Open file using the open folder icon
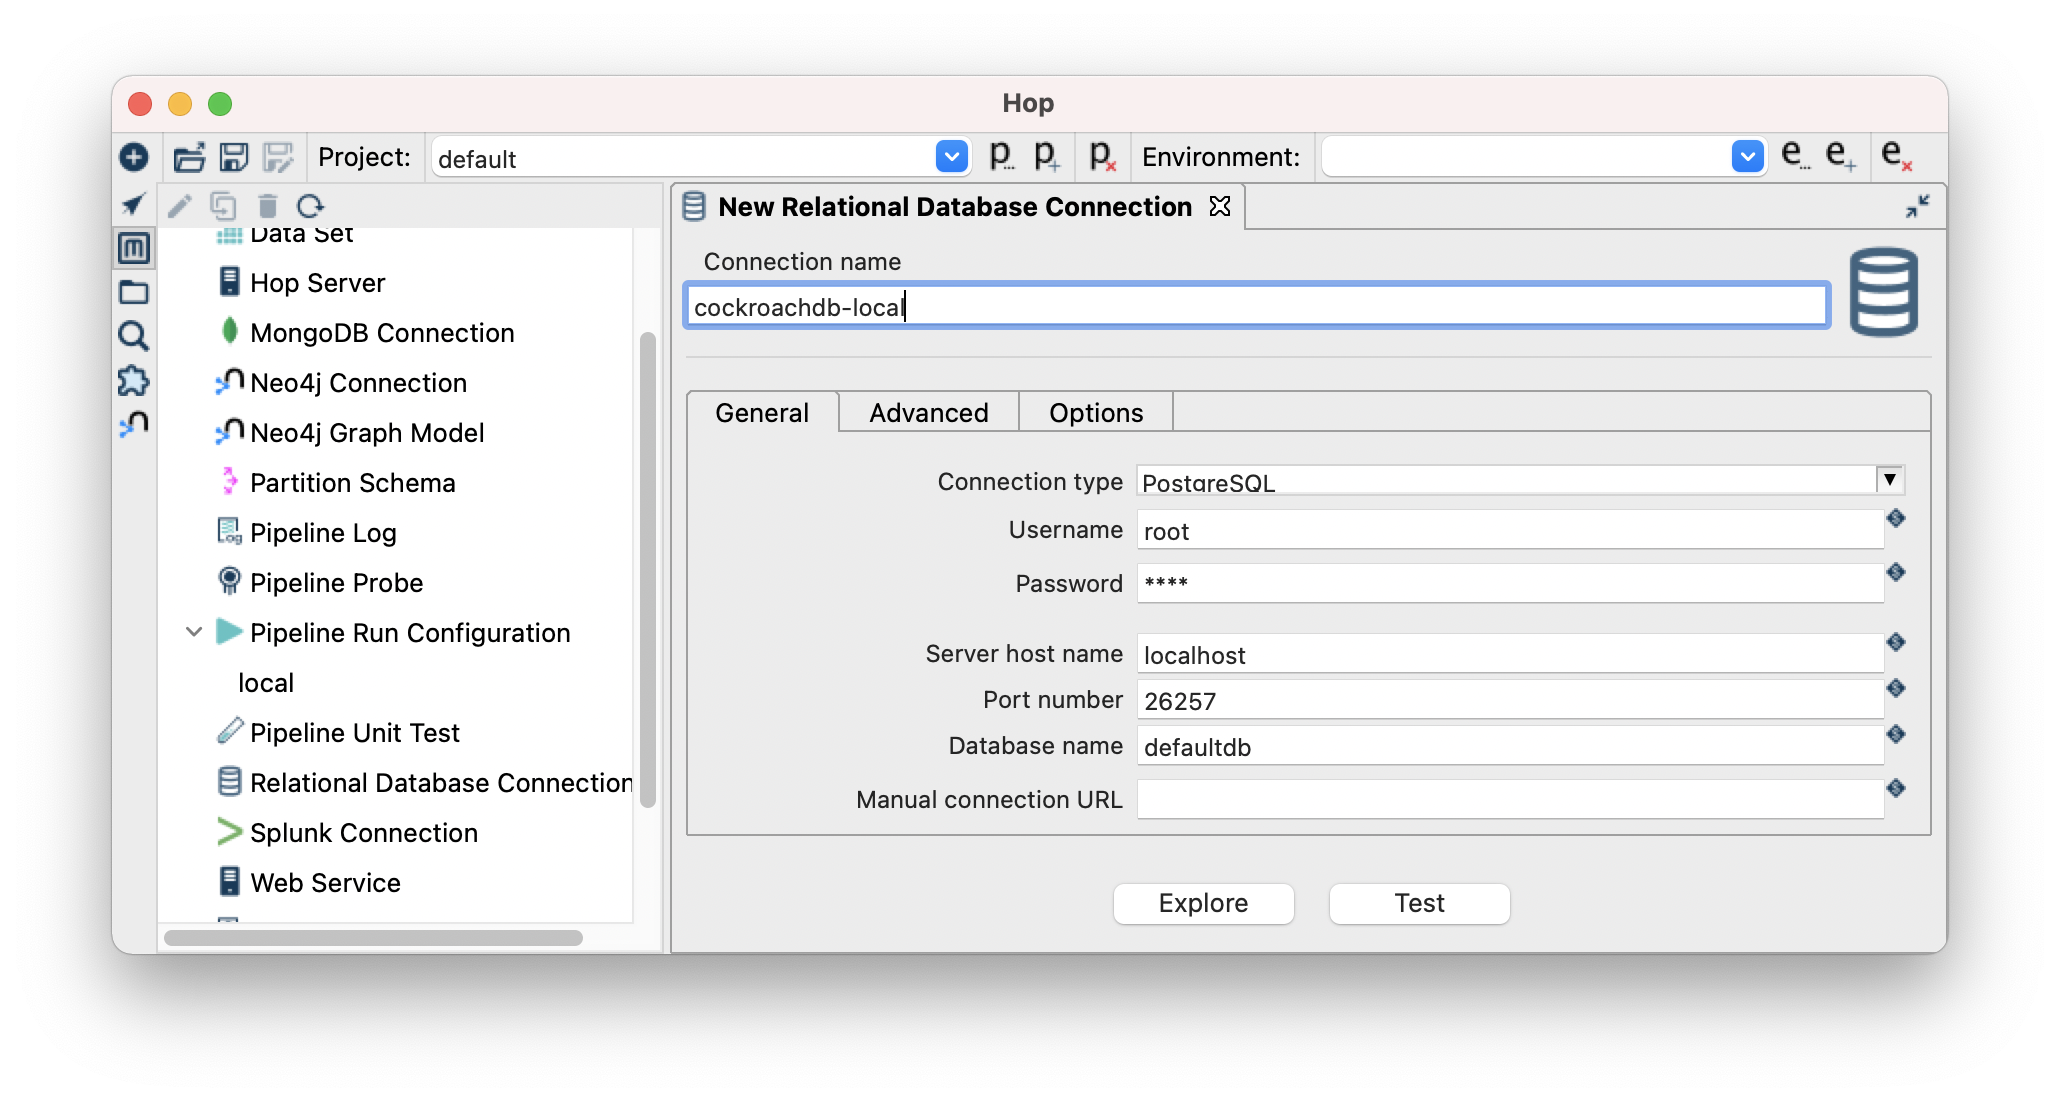The width and height of the screenshot is (2060, 1102). coord(189,157)
